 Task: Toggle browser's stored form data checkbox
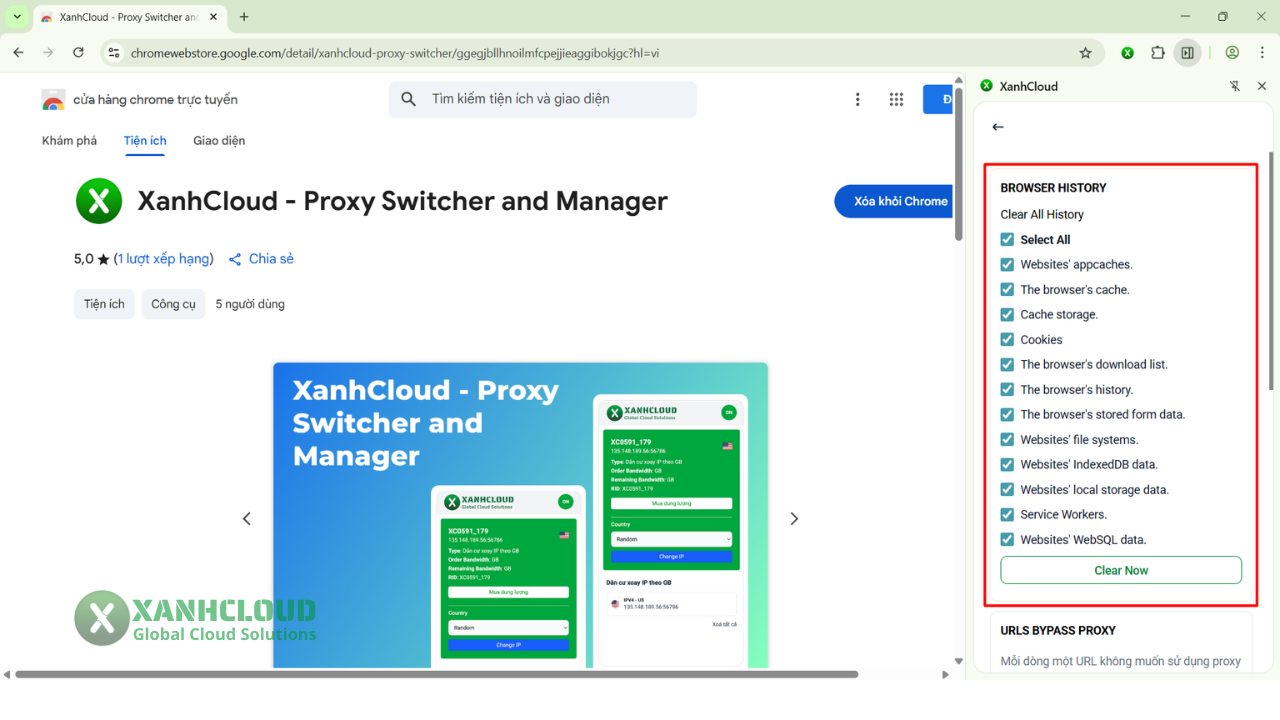coord(1007,414)
